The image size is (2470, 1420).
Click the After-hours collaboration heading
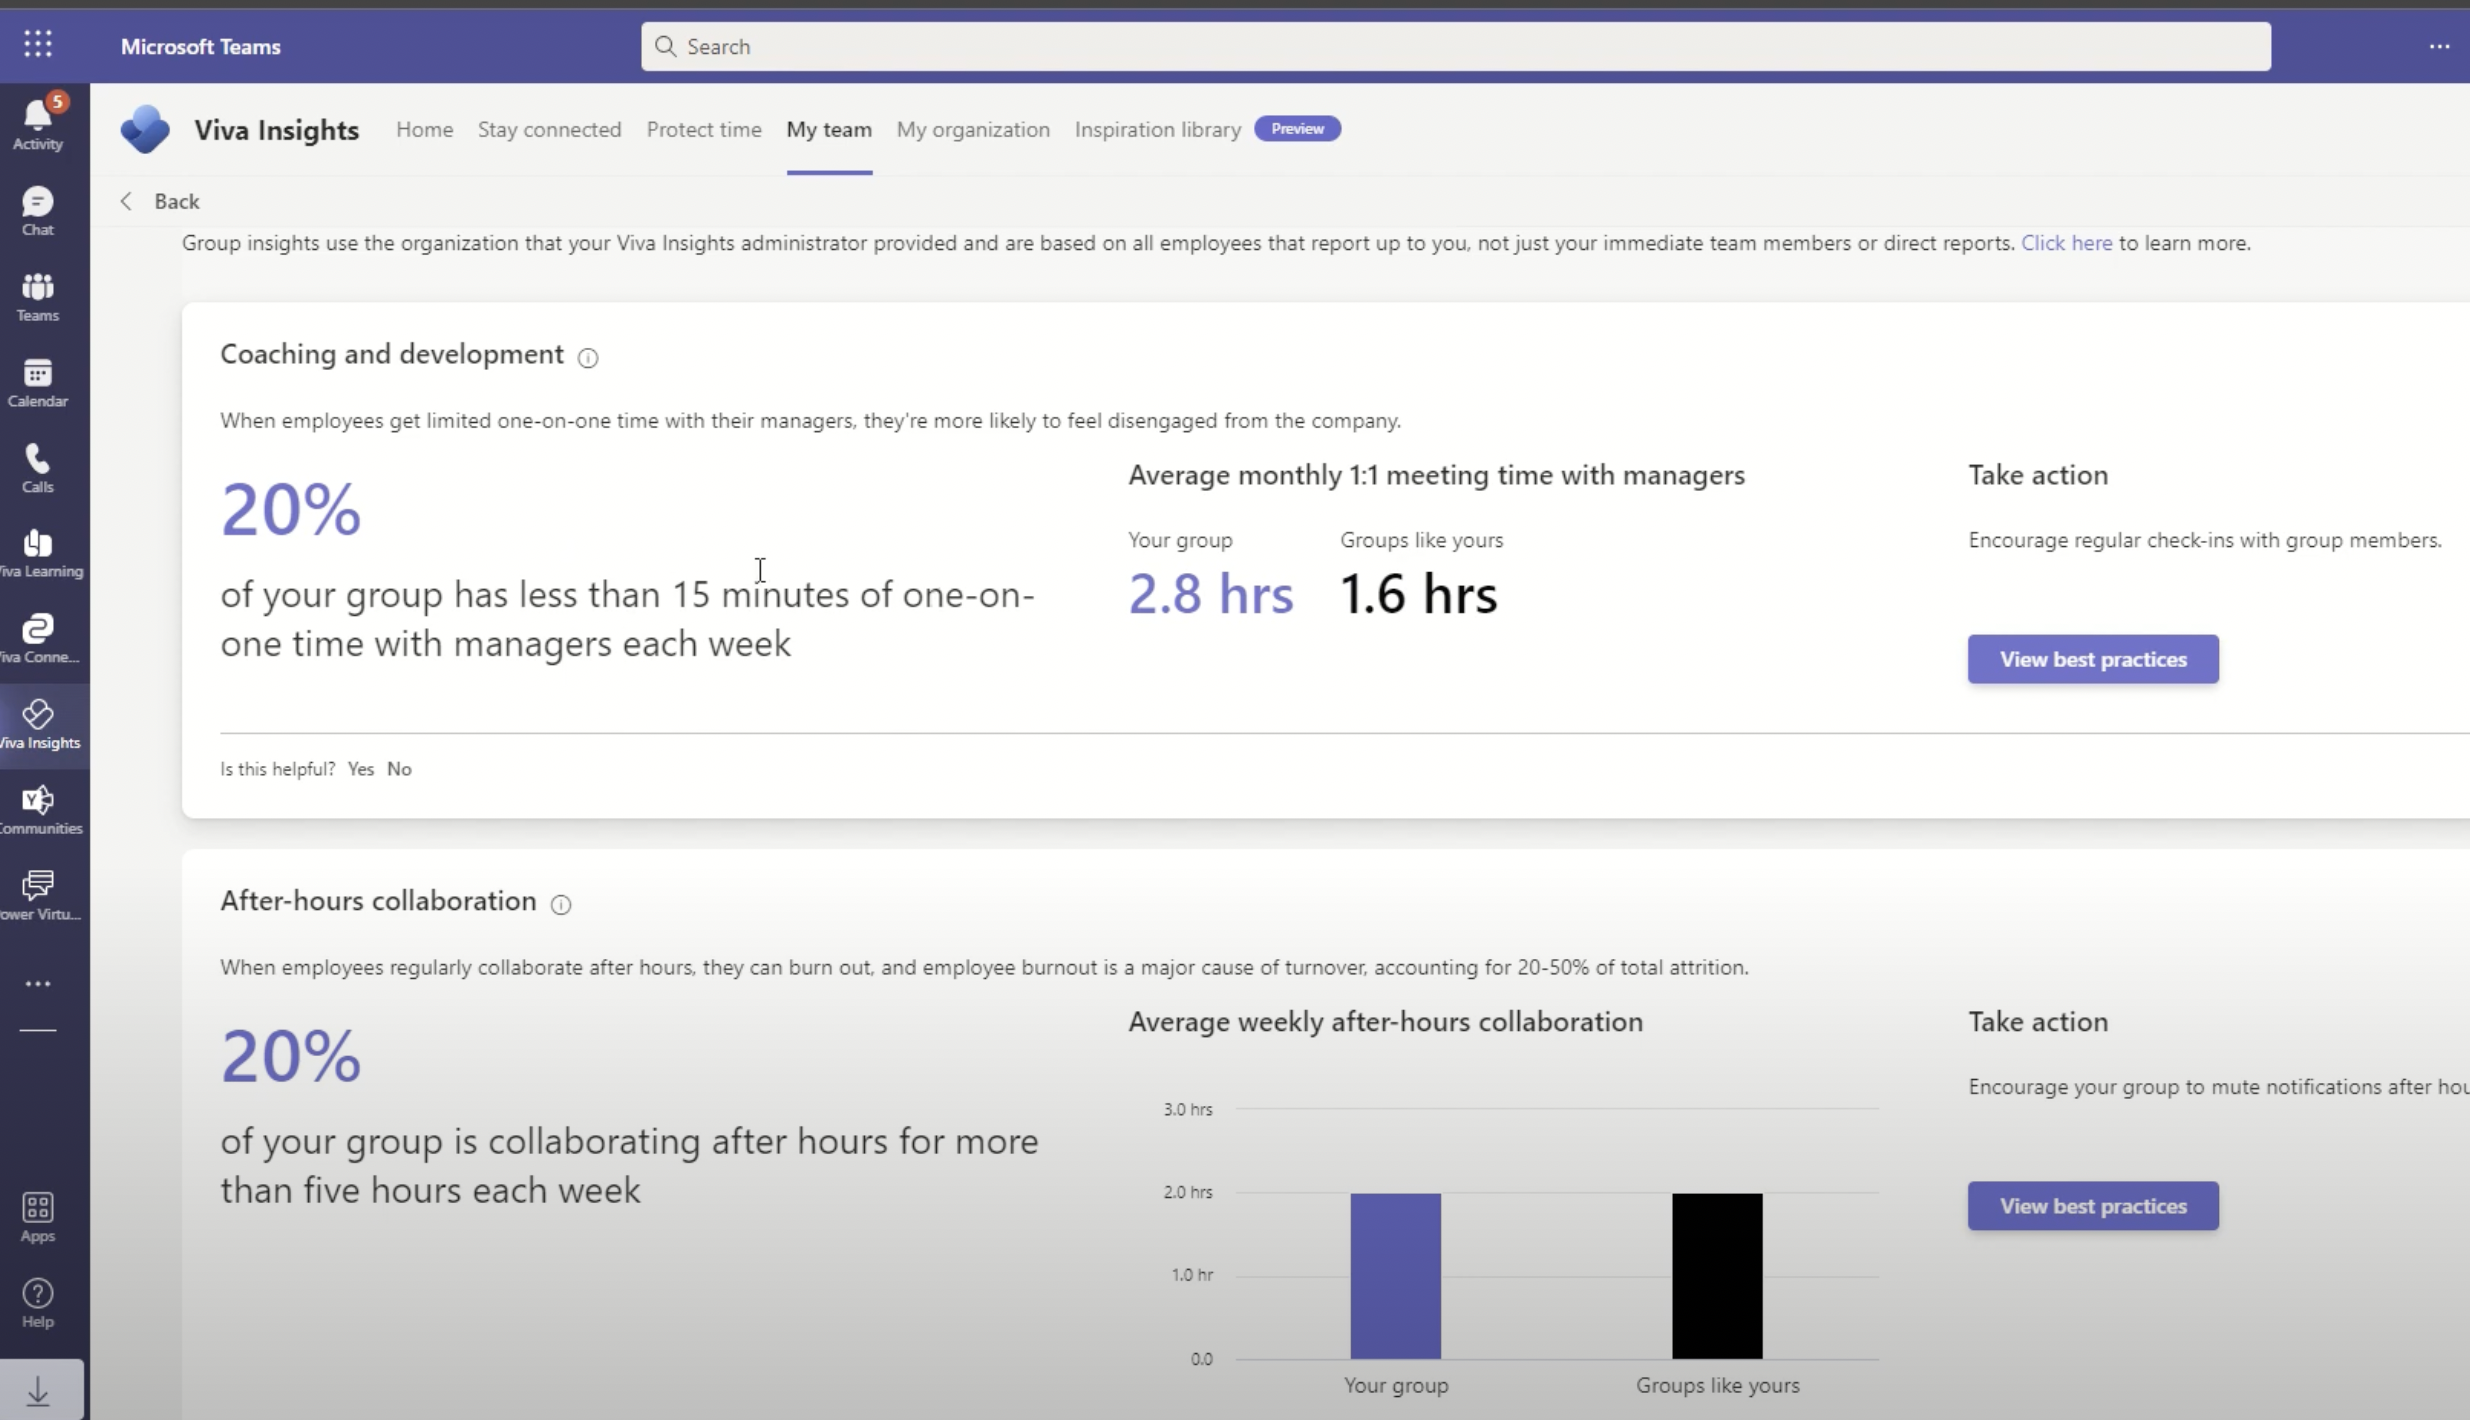tap(378, 901)
